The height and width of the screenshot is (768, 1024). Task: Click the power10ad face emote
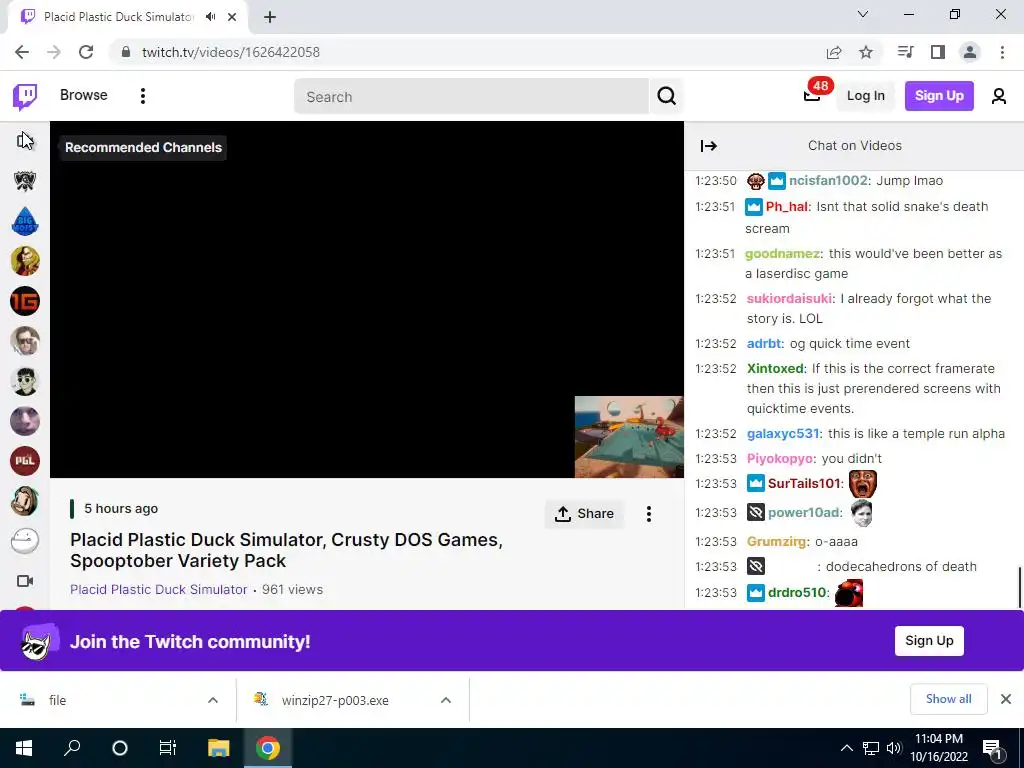861,513
